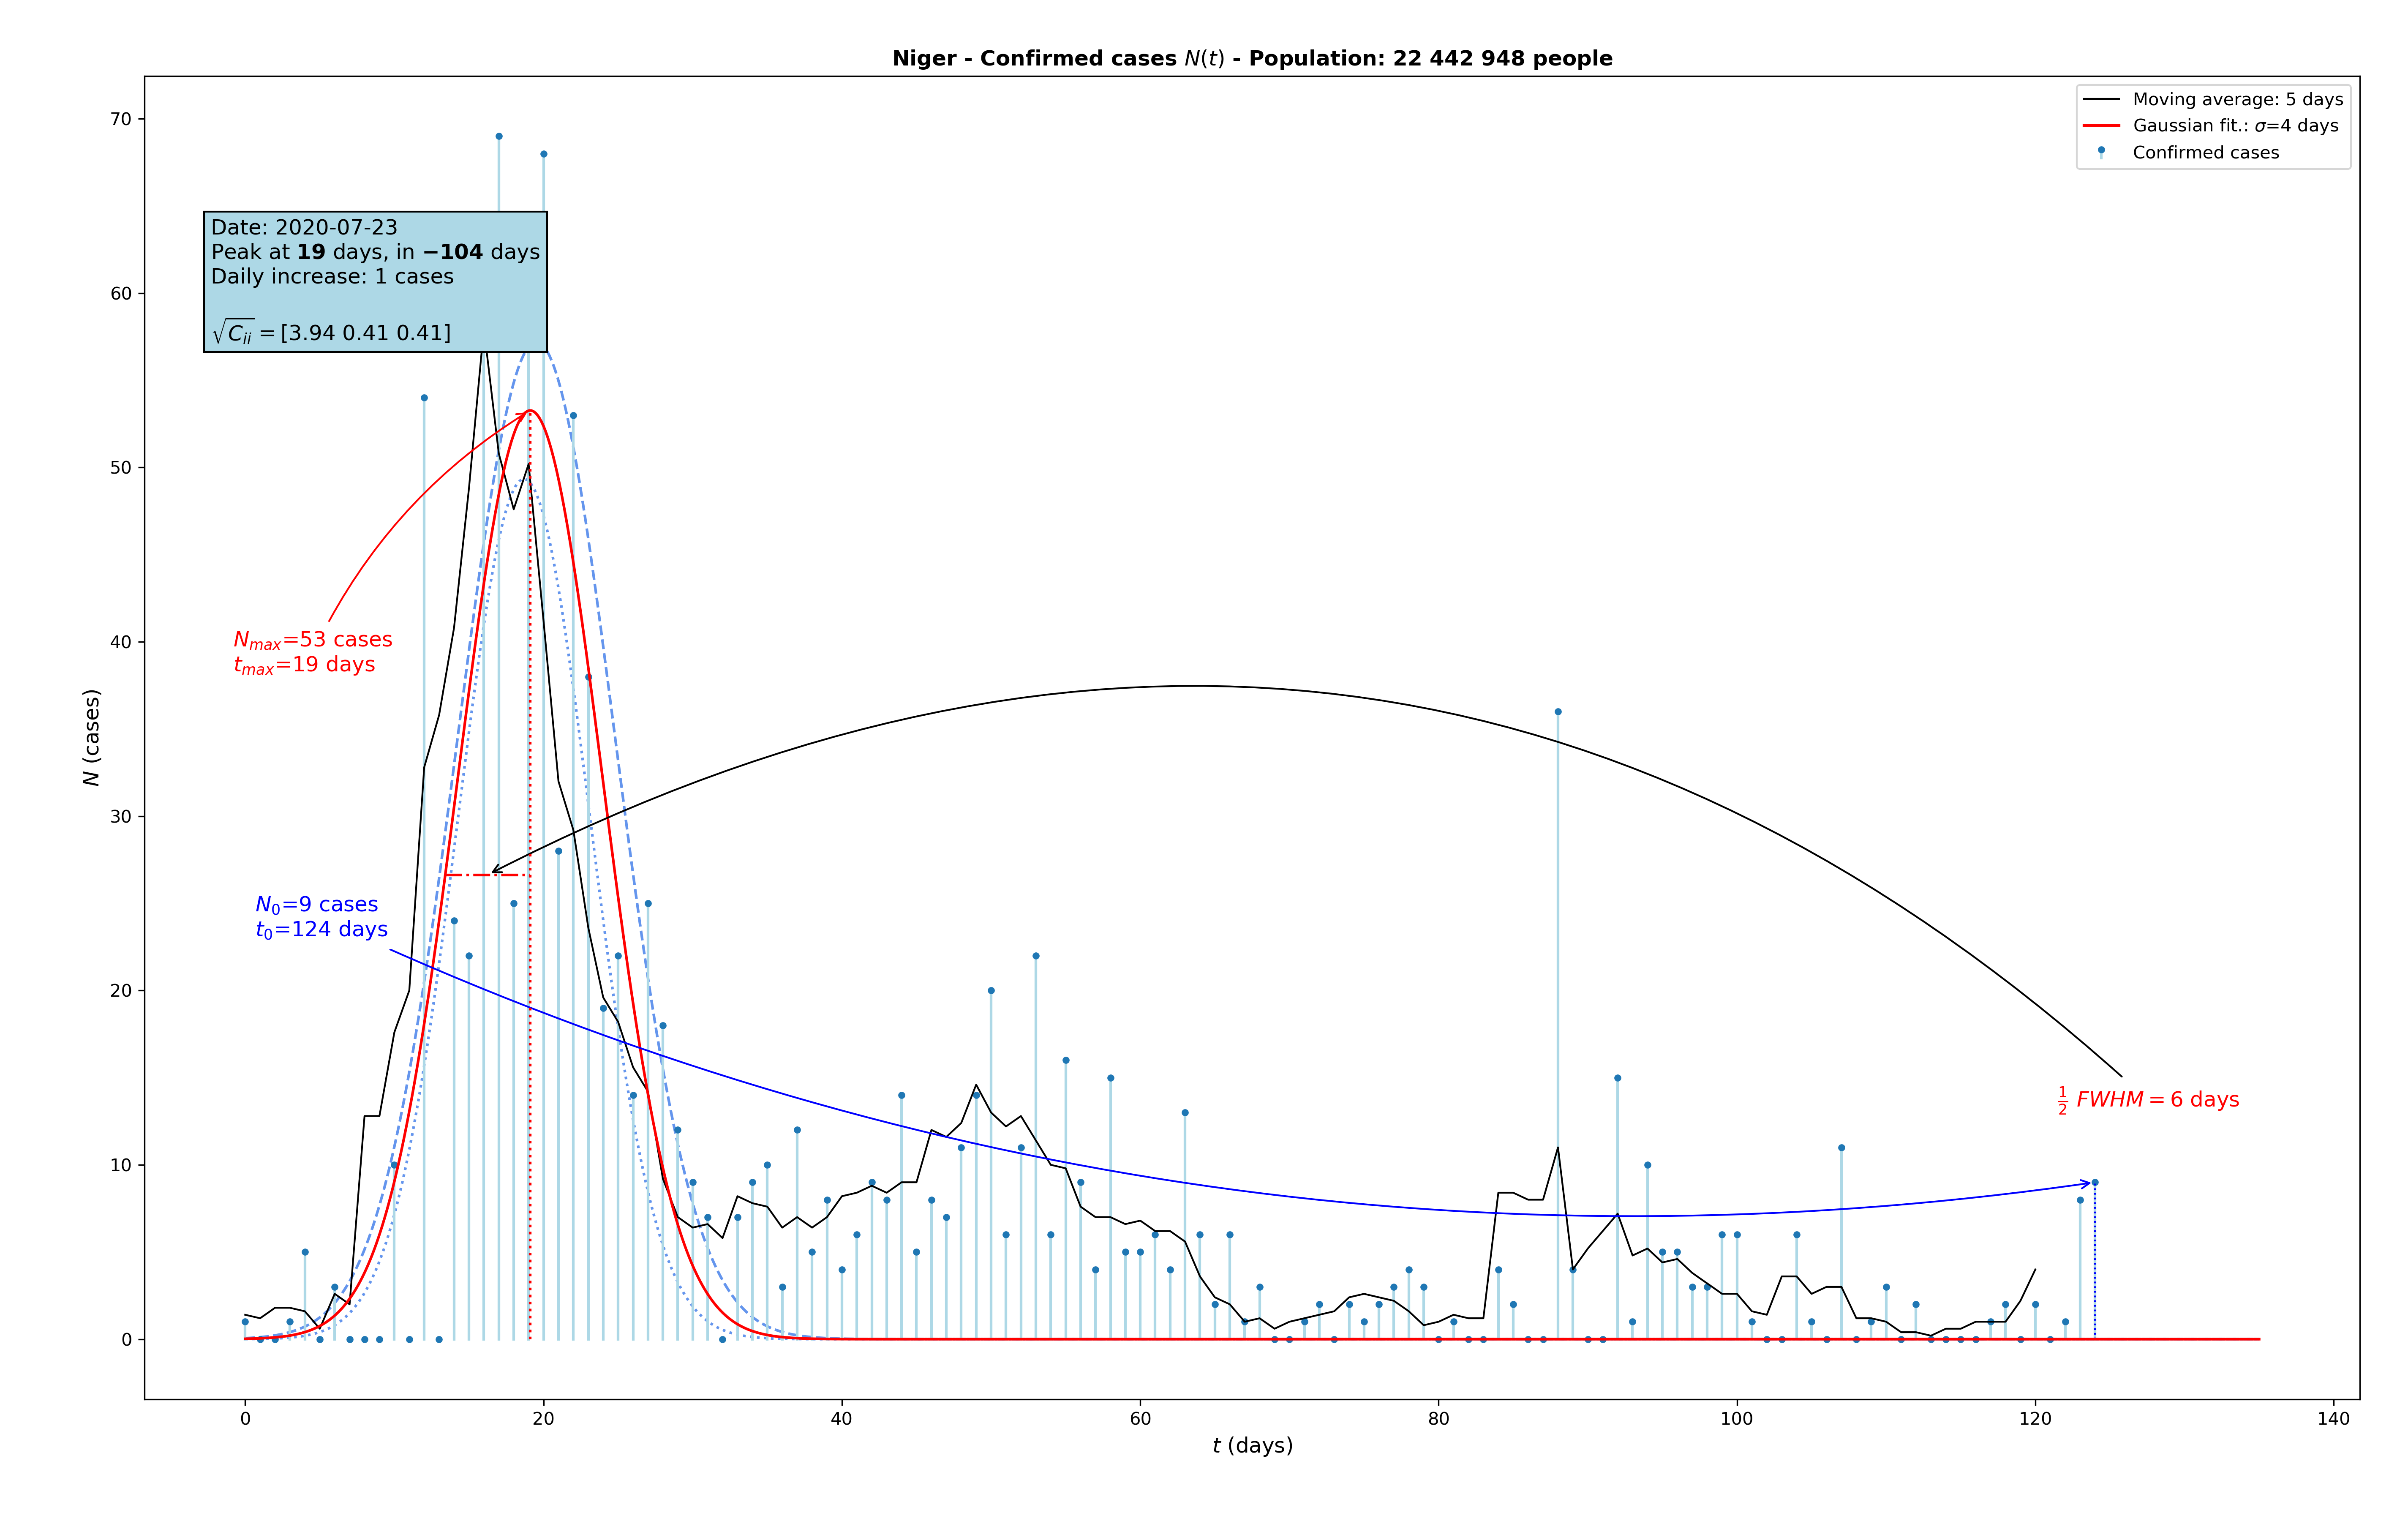Click the x-axis tick label 120
This screenshot has width=2408, height=1521.
(x=2035, y=1419)
